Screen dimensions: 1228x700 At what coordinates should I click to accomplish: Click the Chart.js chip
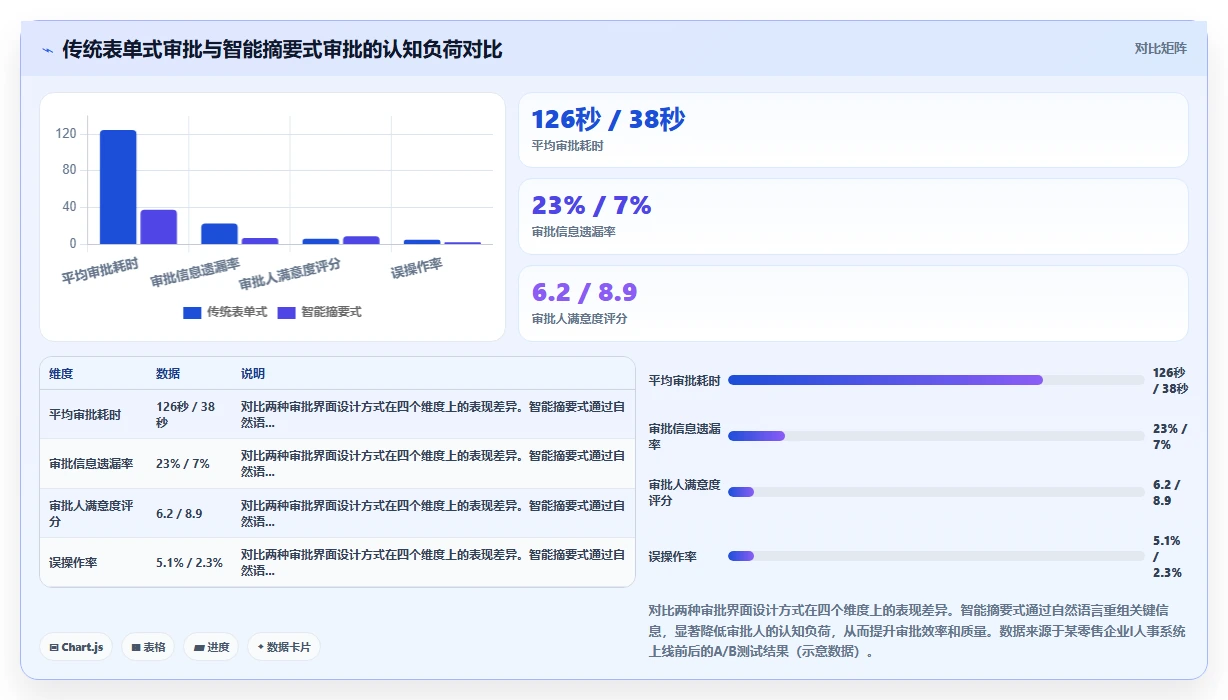point(76,647)
